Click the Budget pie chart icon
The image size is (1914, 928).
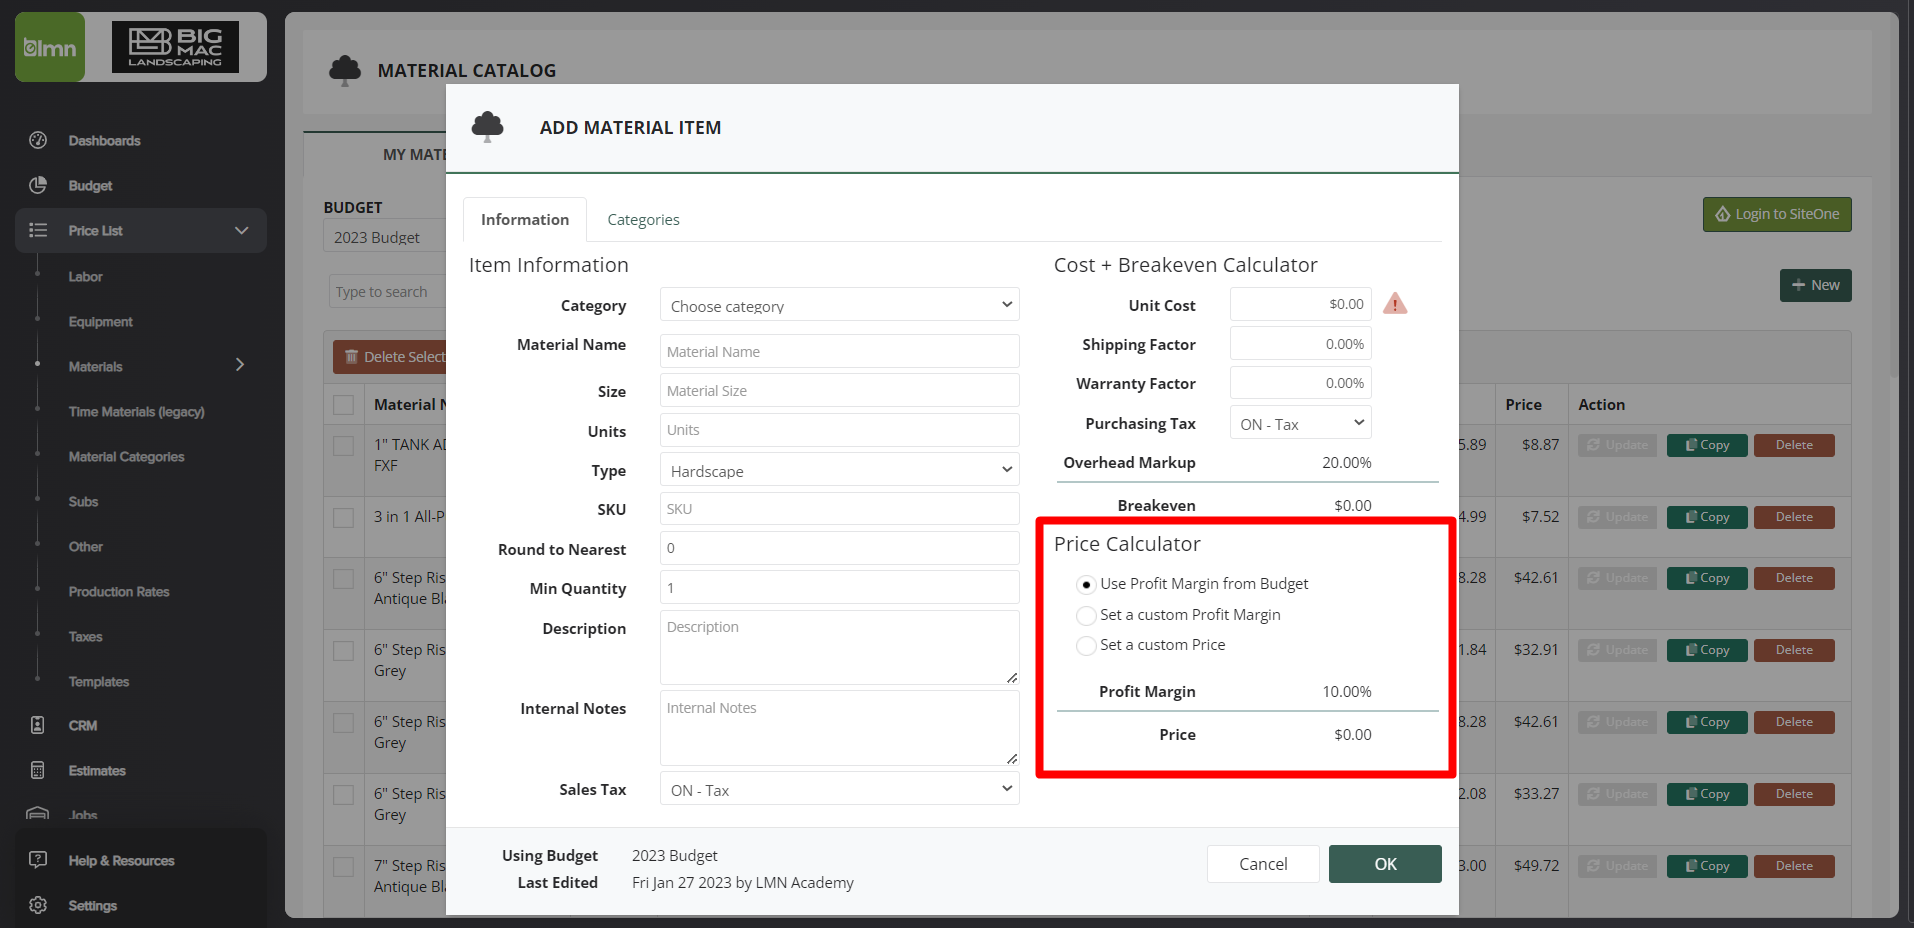[x=38, y=185]
